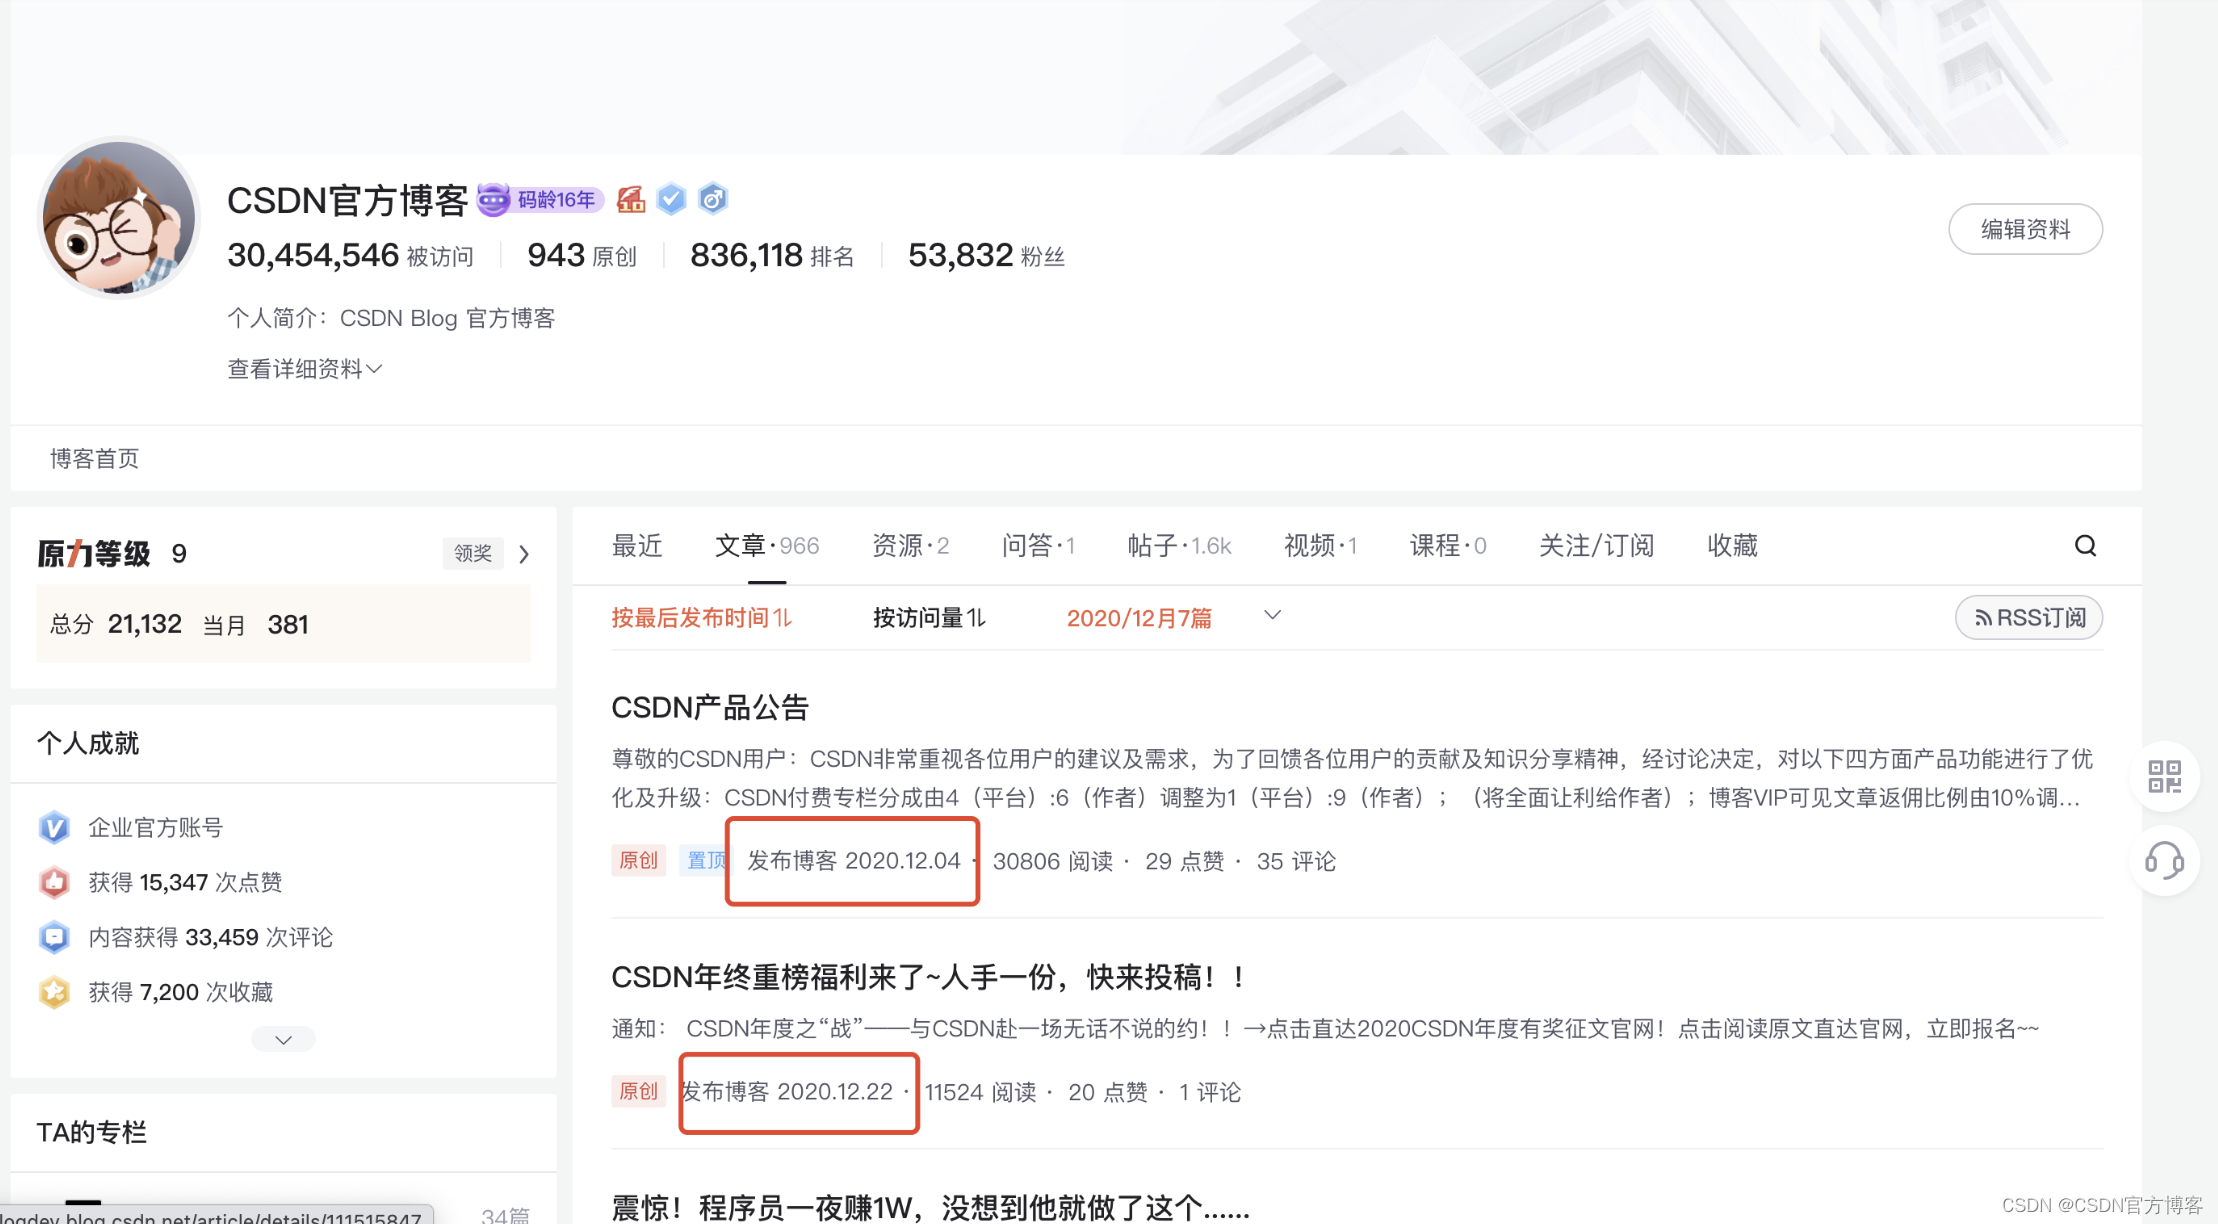This screenshot has width=2218, height=1224.
Task: Open the CSDN产品公告 article title
Action: [x=709, y=708]
